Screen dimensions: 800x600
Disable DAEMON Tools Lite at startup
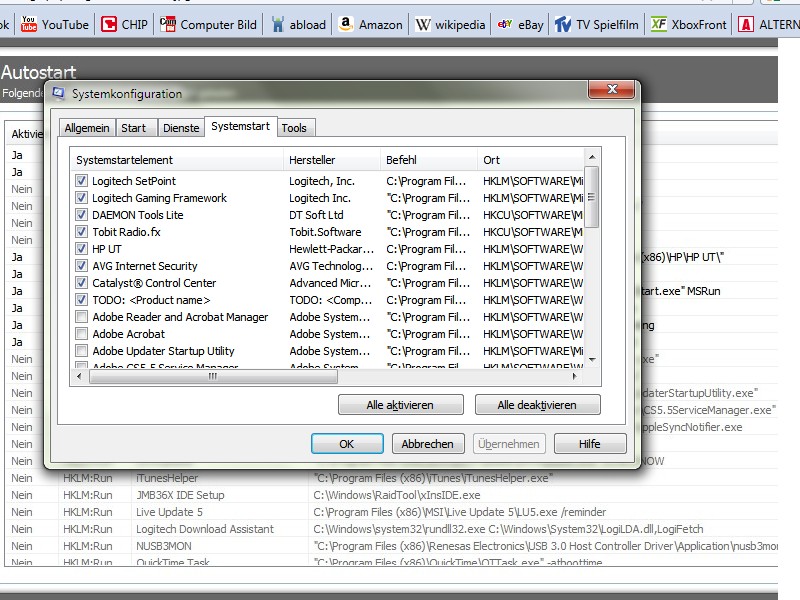point(81,215)
